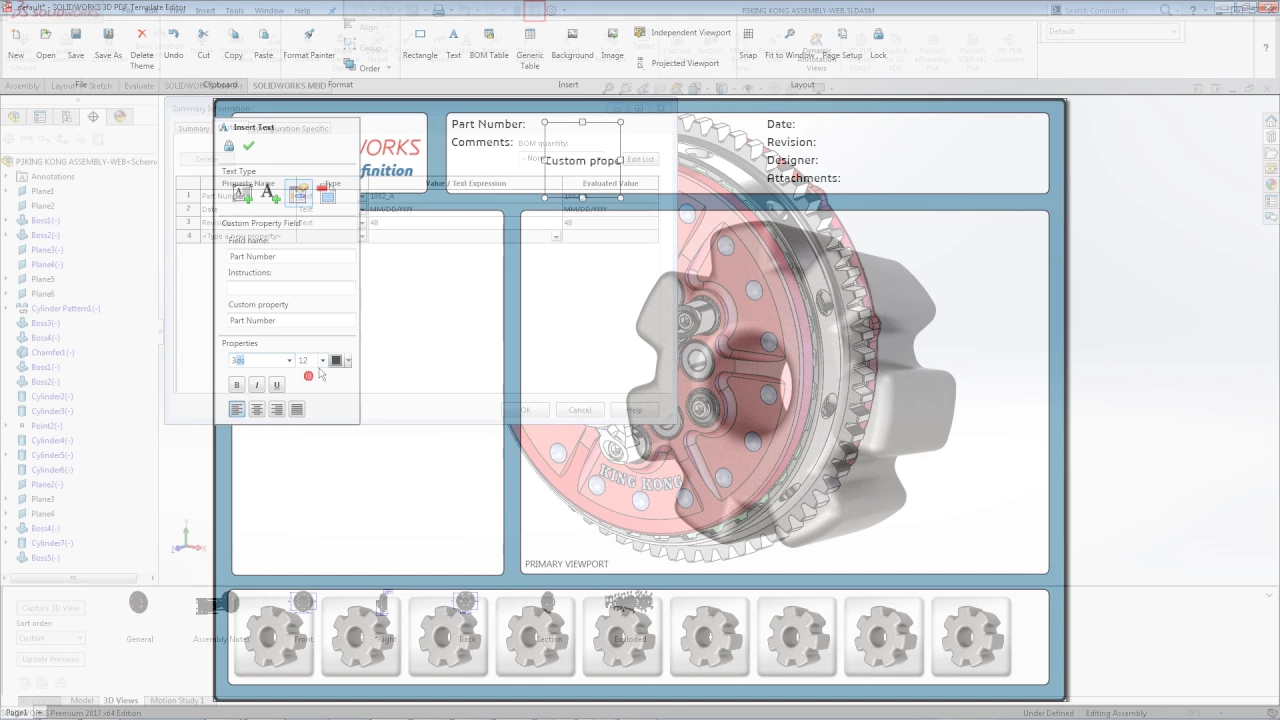Click the text color swatch
This screenshot has width=1280, height=720.
[336, 361]
